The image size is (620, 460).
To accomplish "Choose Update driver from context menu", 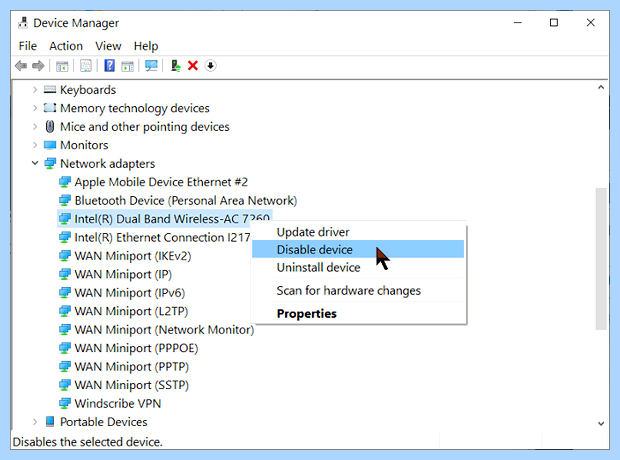I will coord(358,232).
